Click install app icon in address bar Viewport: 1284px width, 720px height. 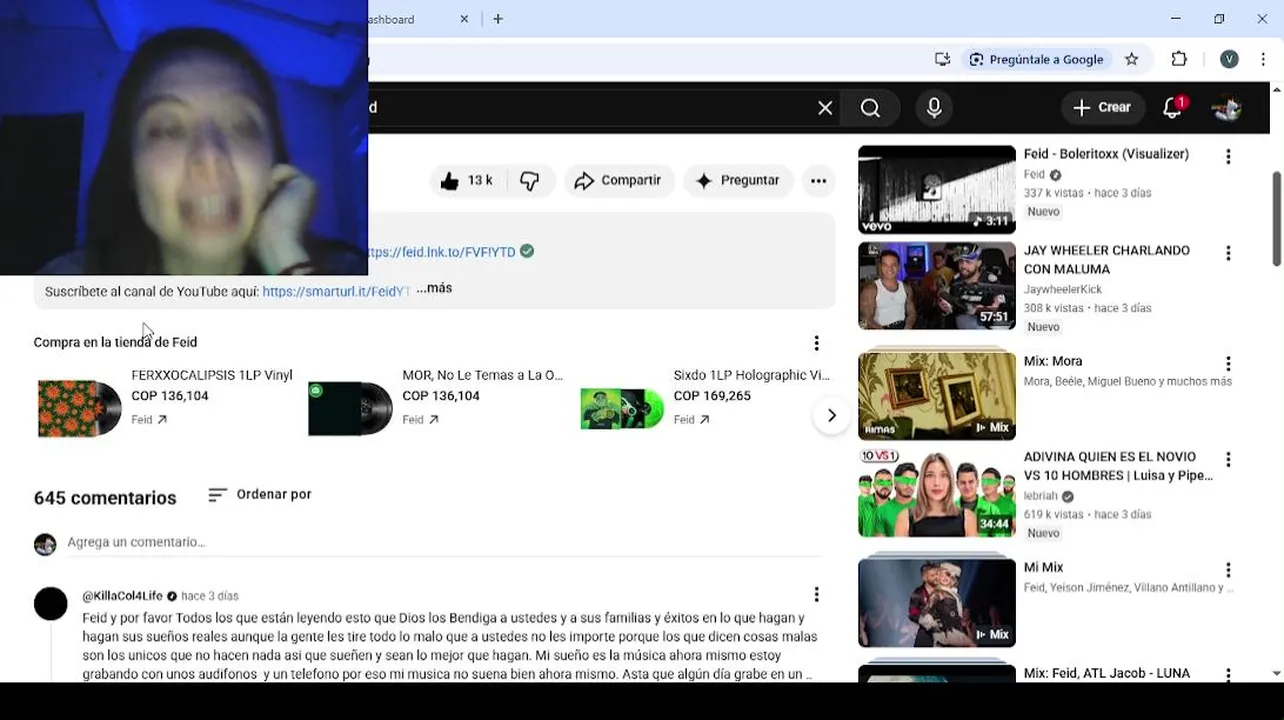click(x=942, y=59)
